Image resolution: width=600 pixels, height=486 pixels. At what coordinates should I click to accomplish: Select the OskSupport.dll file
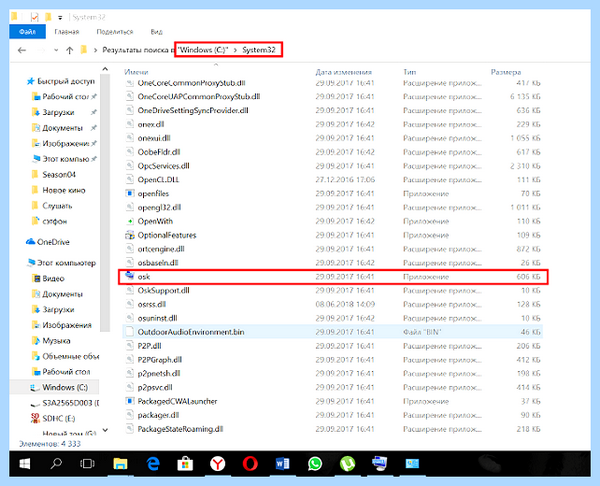point(333,290)
